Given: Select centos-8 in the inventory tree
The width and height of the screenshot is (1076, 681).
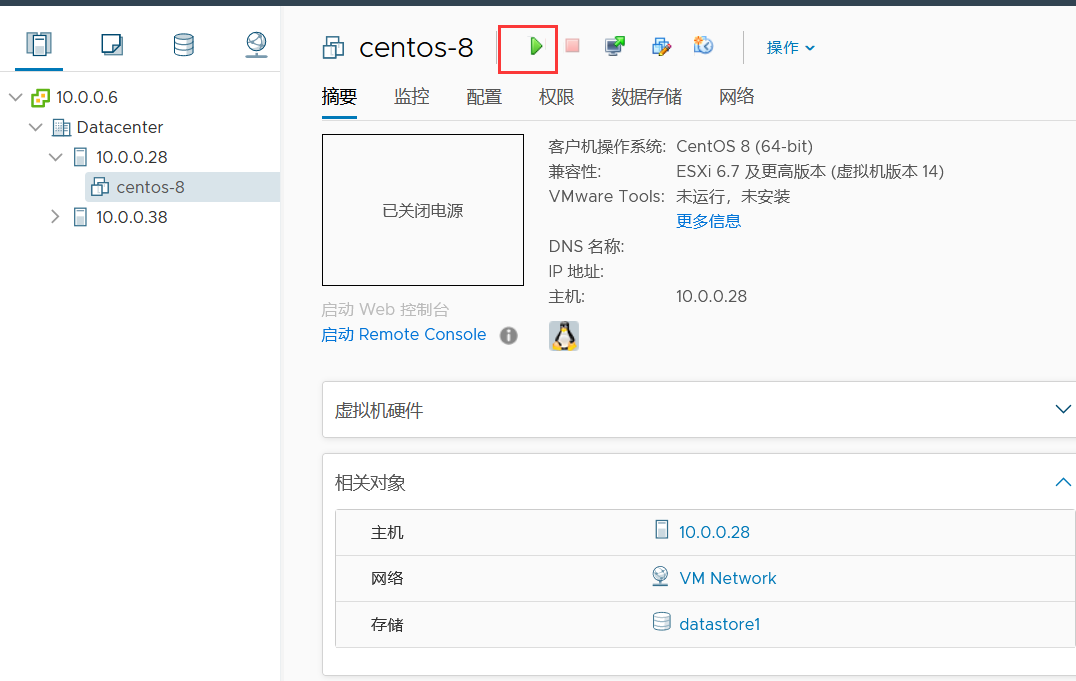Looking at the screenshot, I should point(150,187).
